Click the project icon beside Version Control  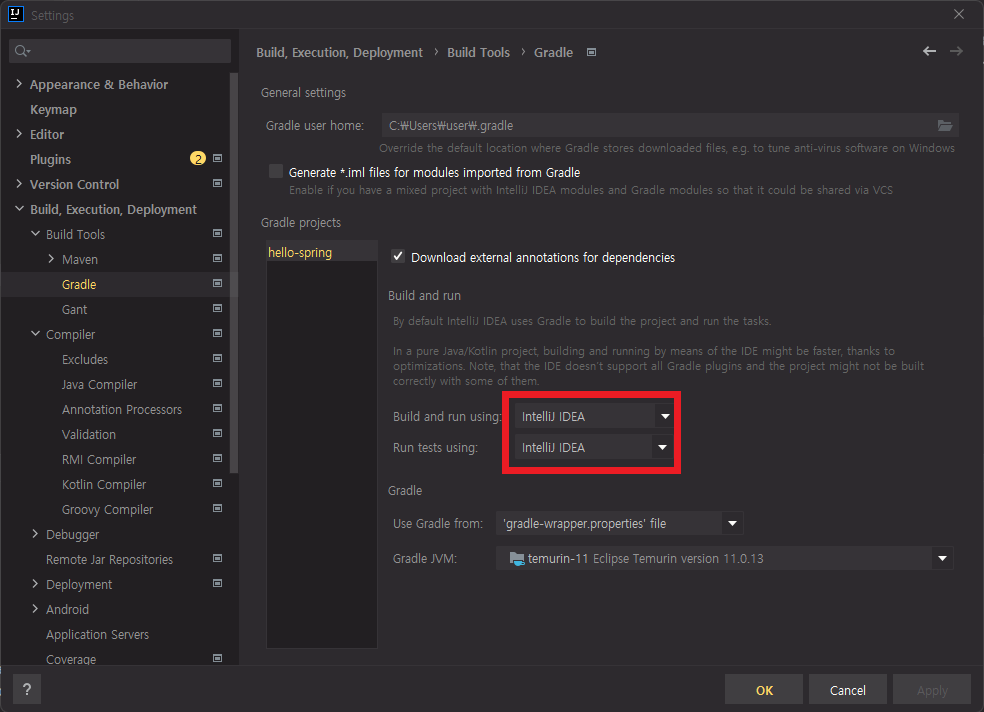click(x=218, y=183)
